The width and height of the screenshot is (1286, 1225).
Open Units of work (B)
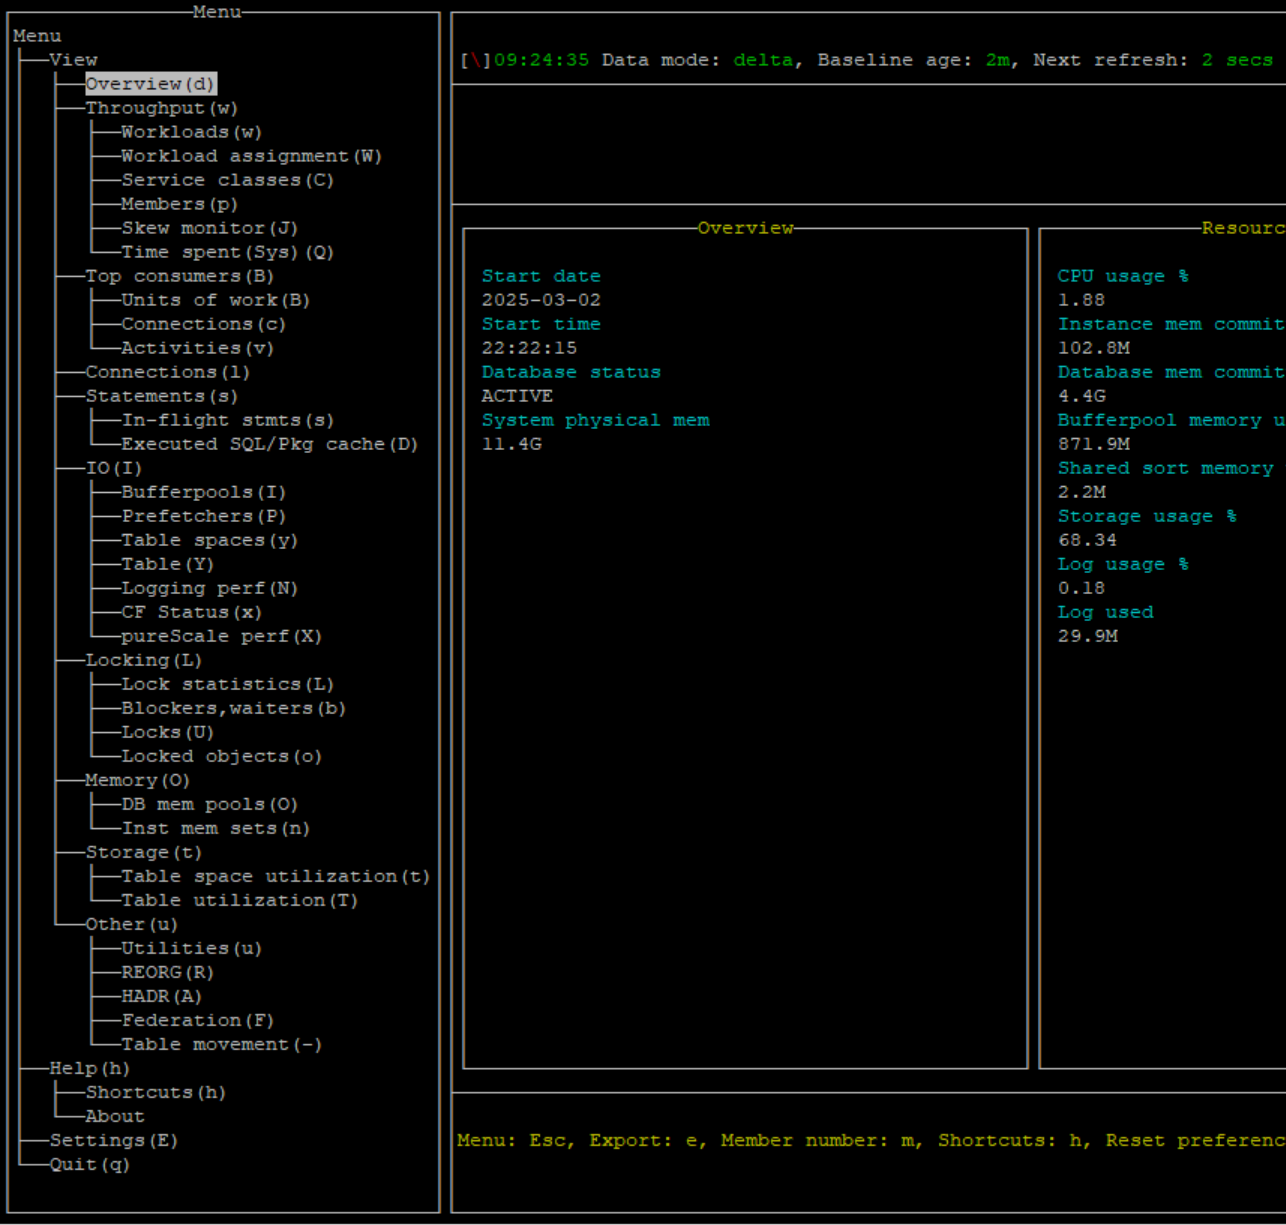[216, 300]
